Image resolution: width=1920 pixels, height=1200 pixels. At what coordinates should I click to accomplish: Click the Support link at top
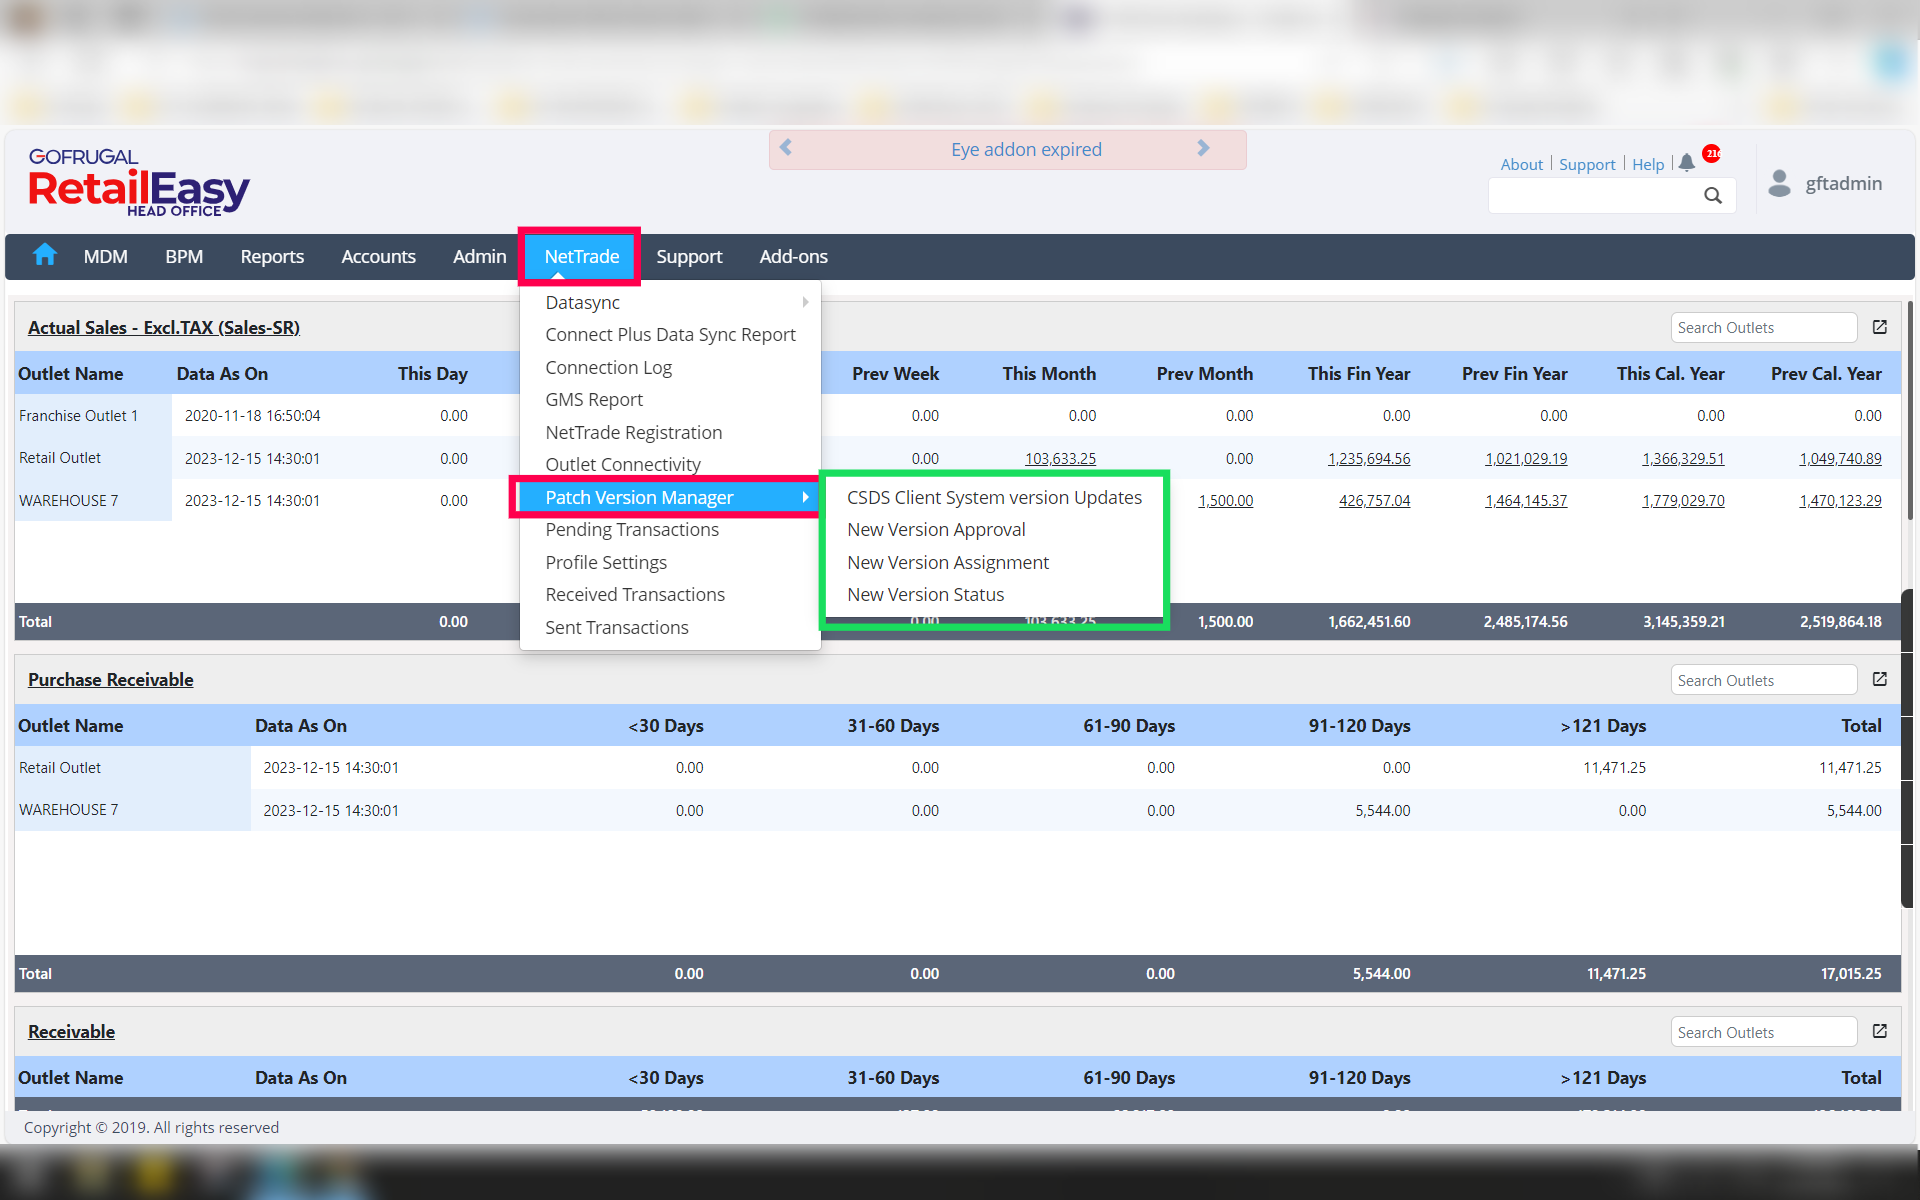point(1587,164)
